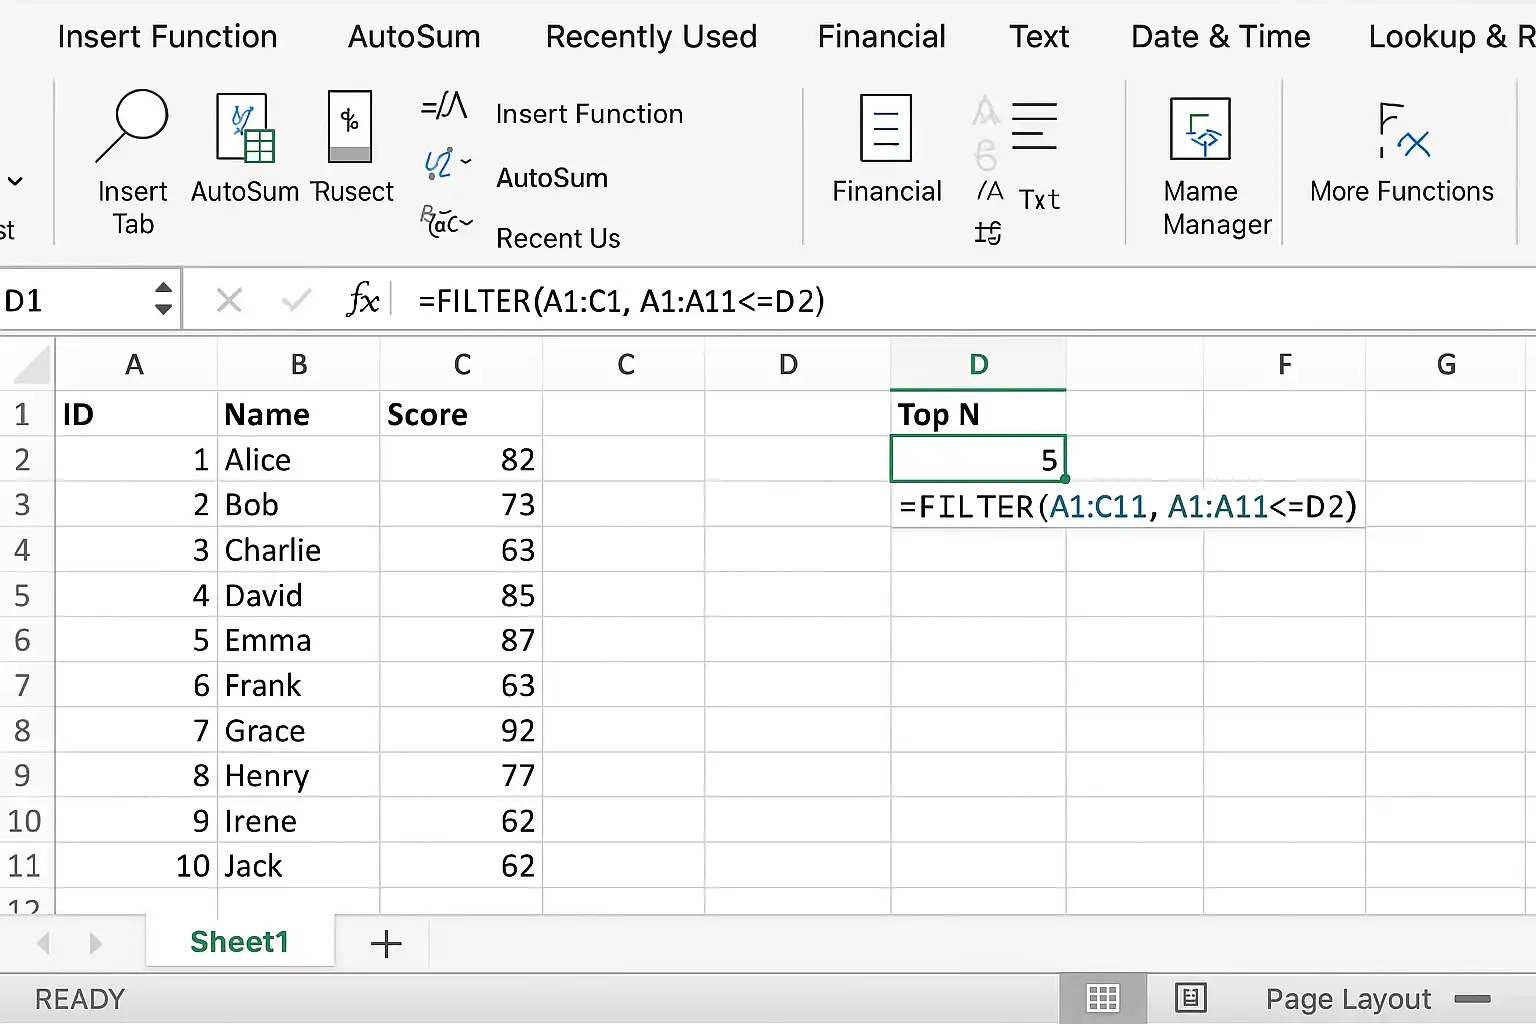Confirm formula with the checkmark button
Image resolution: width=1536 pixels, height=1024 pixels.
click(x=296, y=299)
